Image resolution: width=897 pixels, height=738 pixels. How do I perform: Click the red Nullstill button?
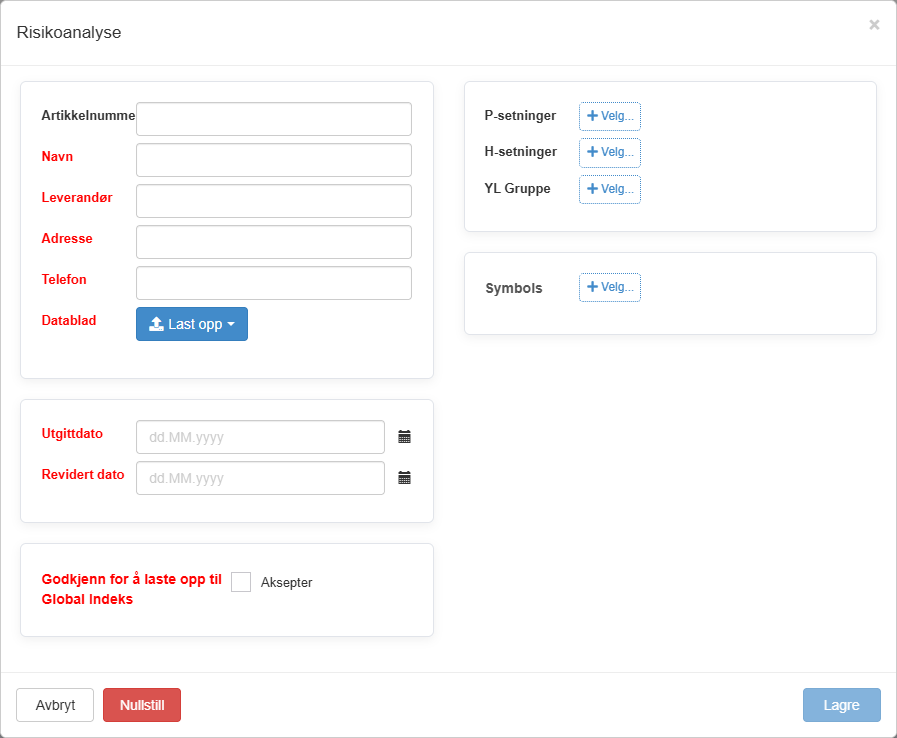[142, 705]
